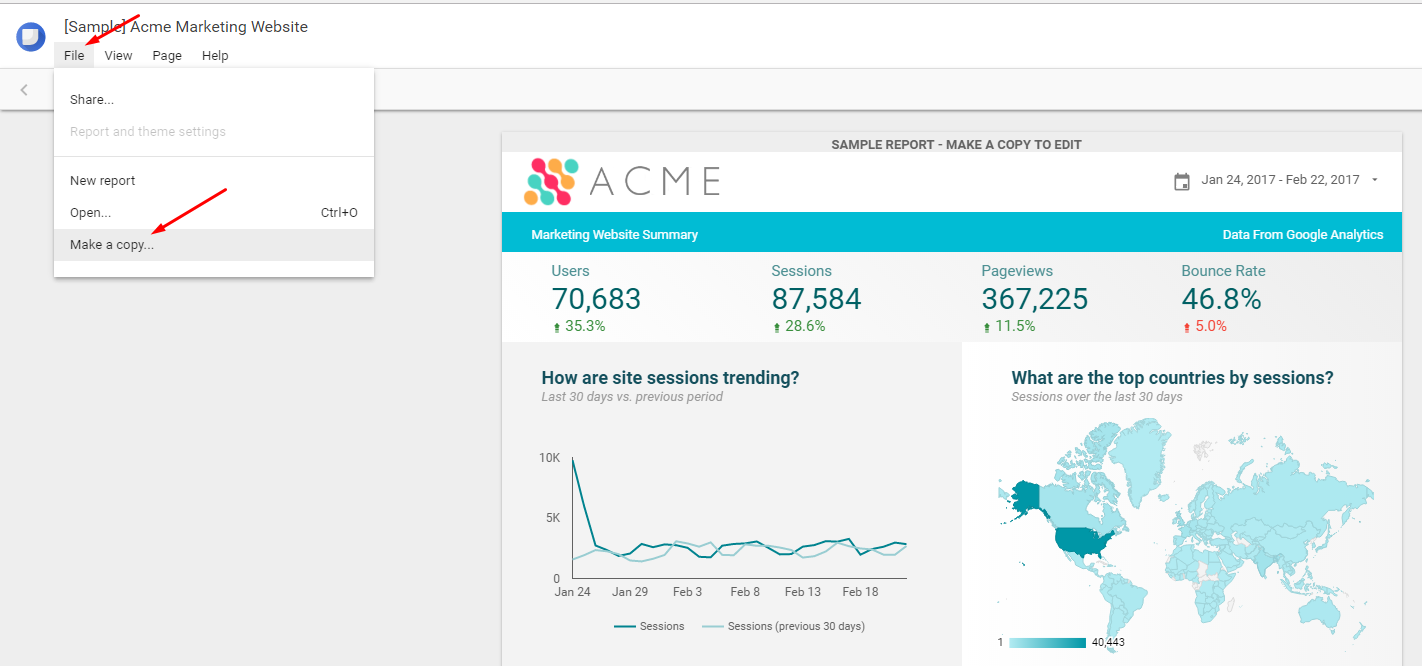Viewport: 1422px width, 666px height.
Task: Open the Help menu
Action: pyautogui.click(x=215, y=55)
